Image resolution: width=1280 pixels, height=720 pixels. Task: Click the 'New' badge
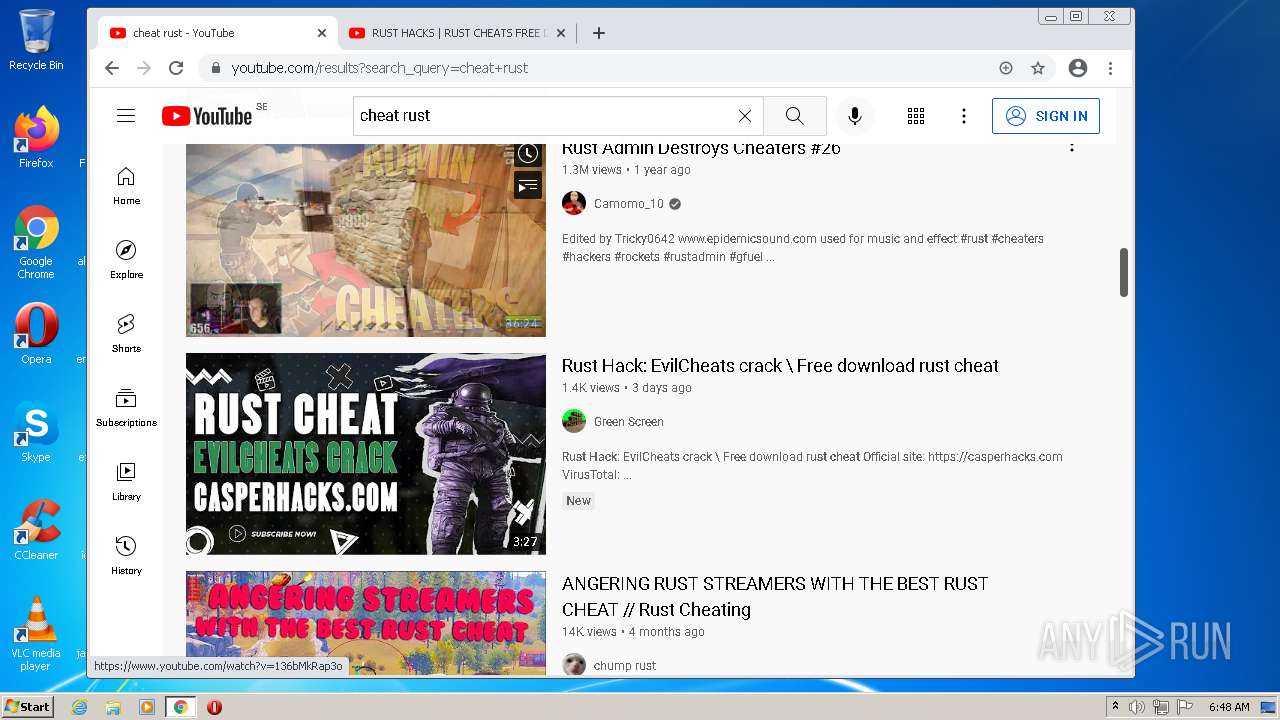578,501
